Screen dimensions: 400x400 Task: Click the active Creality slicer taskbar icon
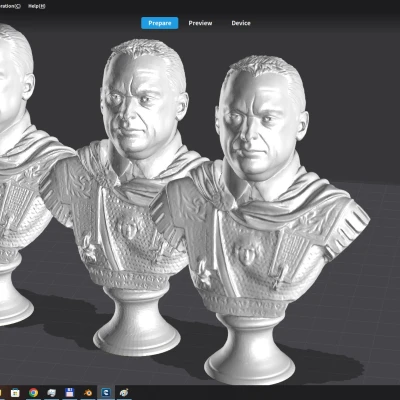[106, 392]
